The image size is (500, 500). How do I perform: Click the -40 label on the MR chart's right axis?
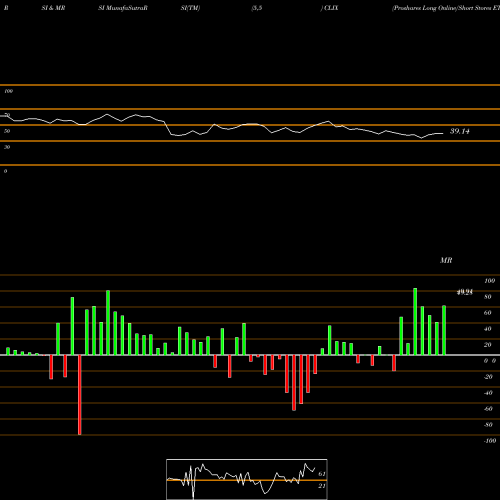click(488, 393)
